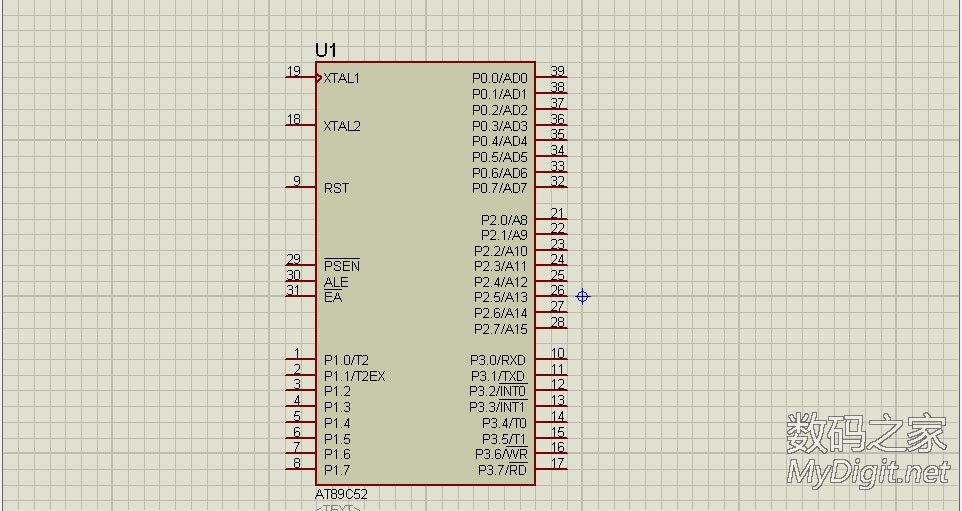Select the P2.7/A15 pin 28

point(552,329)
